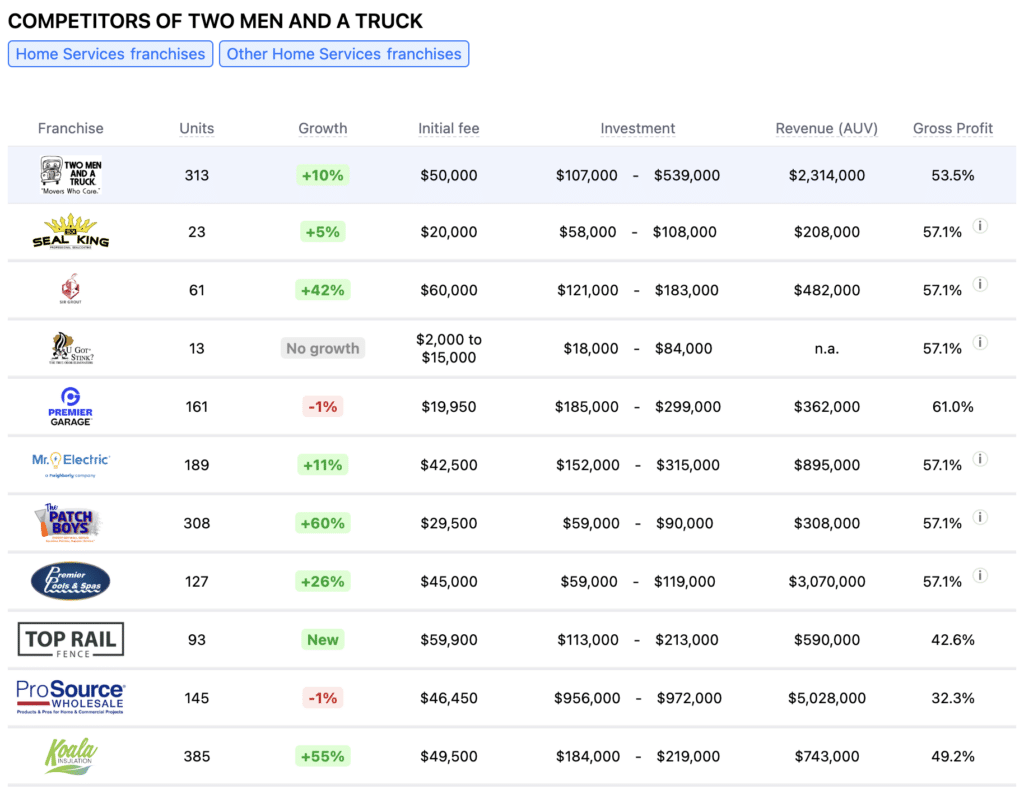The width and height of the screenshot is (1024, 799).
Task: Click the Revenue (AUV) column header
Action: (x=826, y=128)
